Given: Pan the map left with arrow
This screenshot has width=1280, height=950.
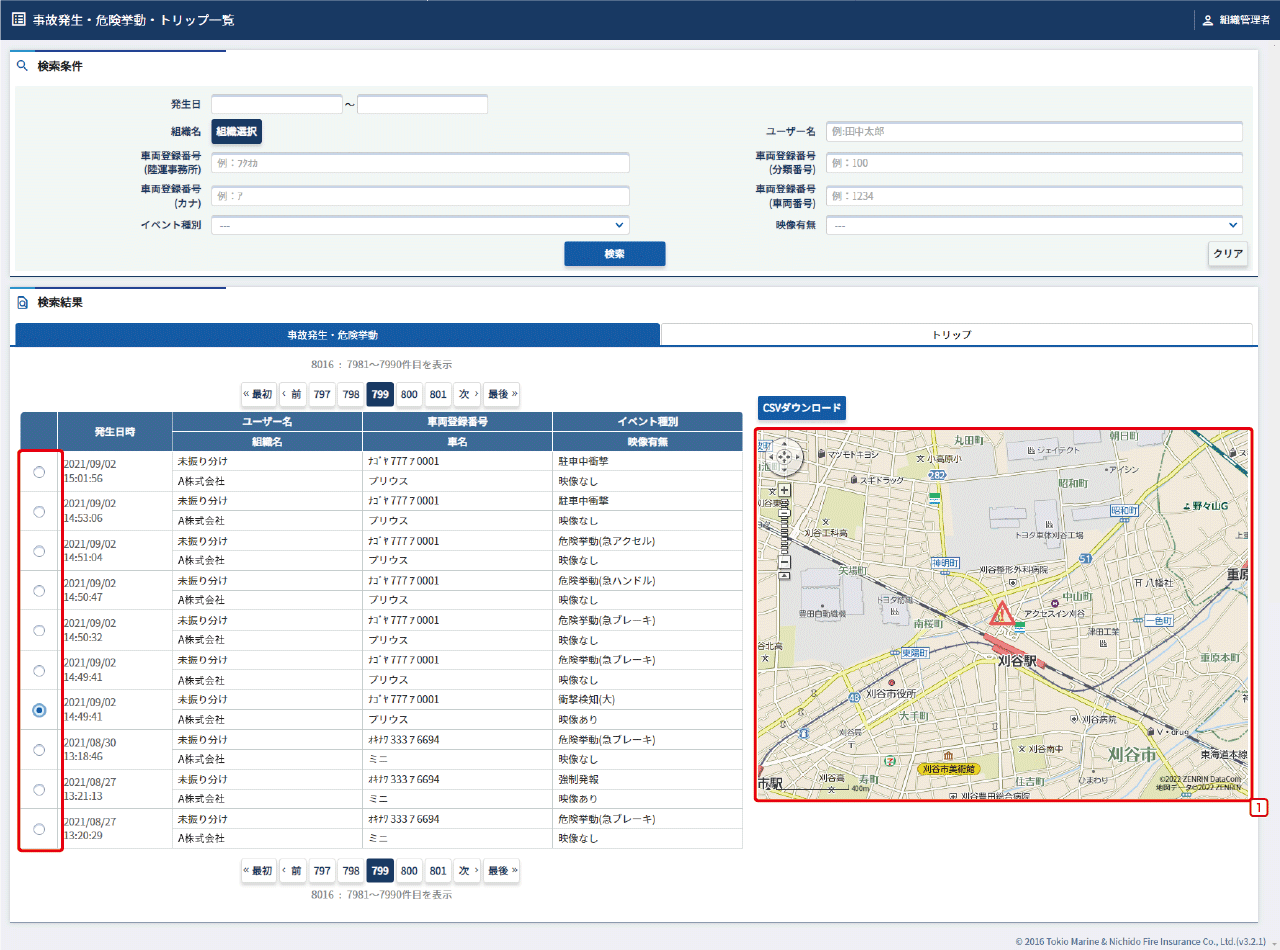Looking at the screenshot, I should [x=773, y=457].
